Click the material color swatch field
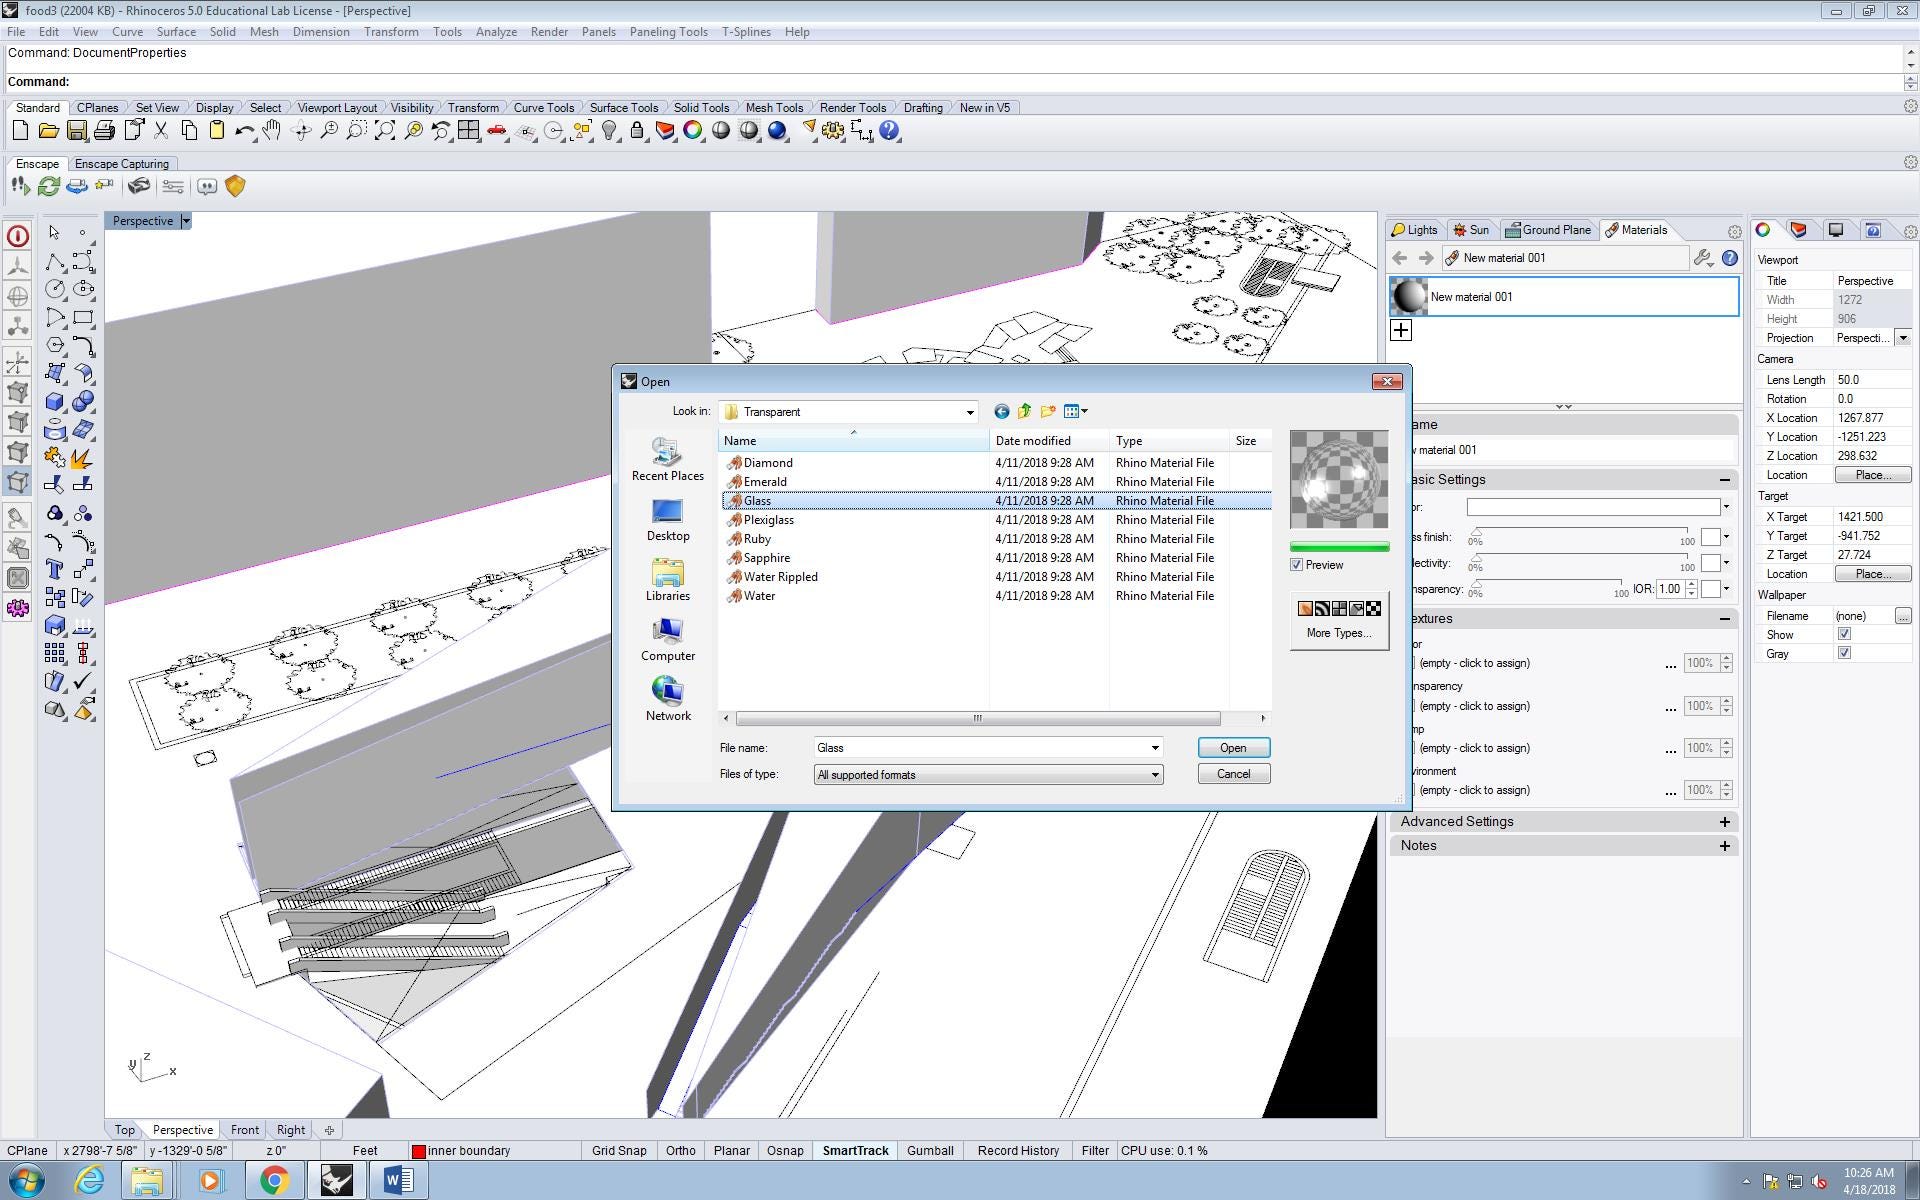This screenshot has height=1200, width=1920. click(x=1592, y=507)
